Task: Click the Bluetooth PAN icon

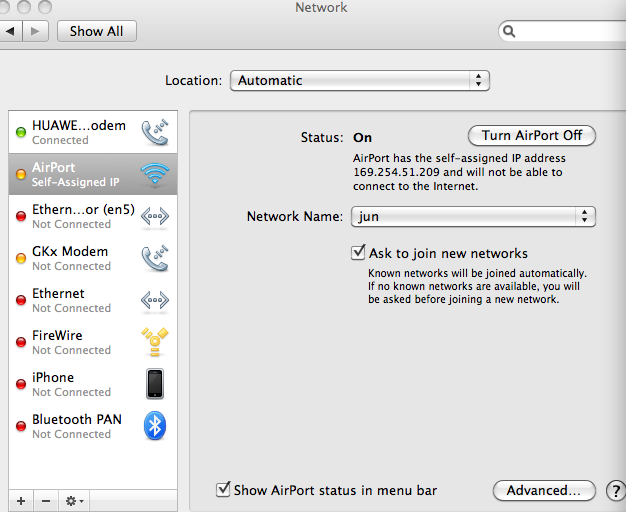Action: click(155, 426)
